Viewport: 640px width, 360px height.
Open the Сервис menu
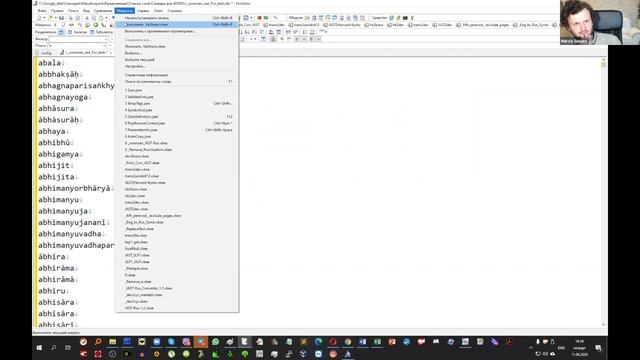point(143,11)
